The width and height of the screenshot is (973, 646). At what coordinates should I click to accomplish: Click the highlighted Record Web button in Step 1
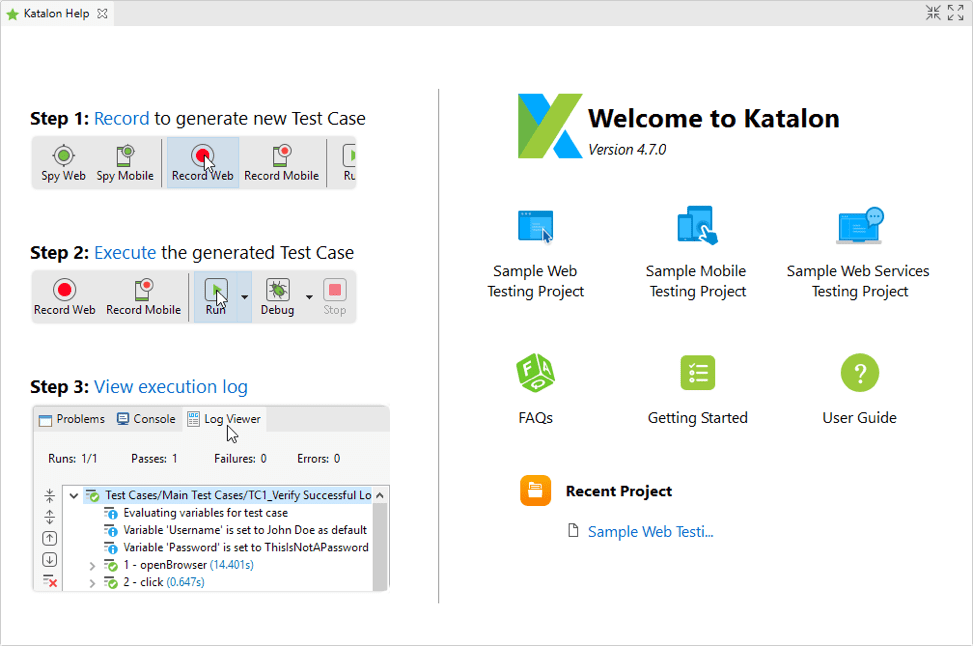(203, 163)
